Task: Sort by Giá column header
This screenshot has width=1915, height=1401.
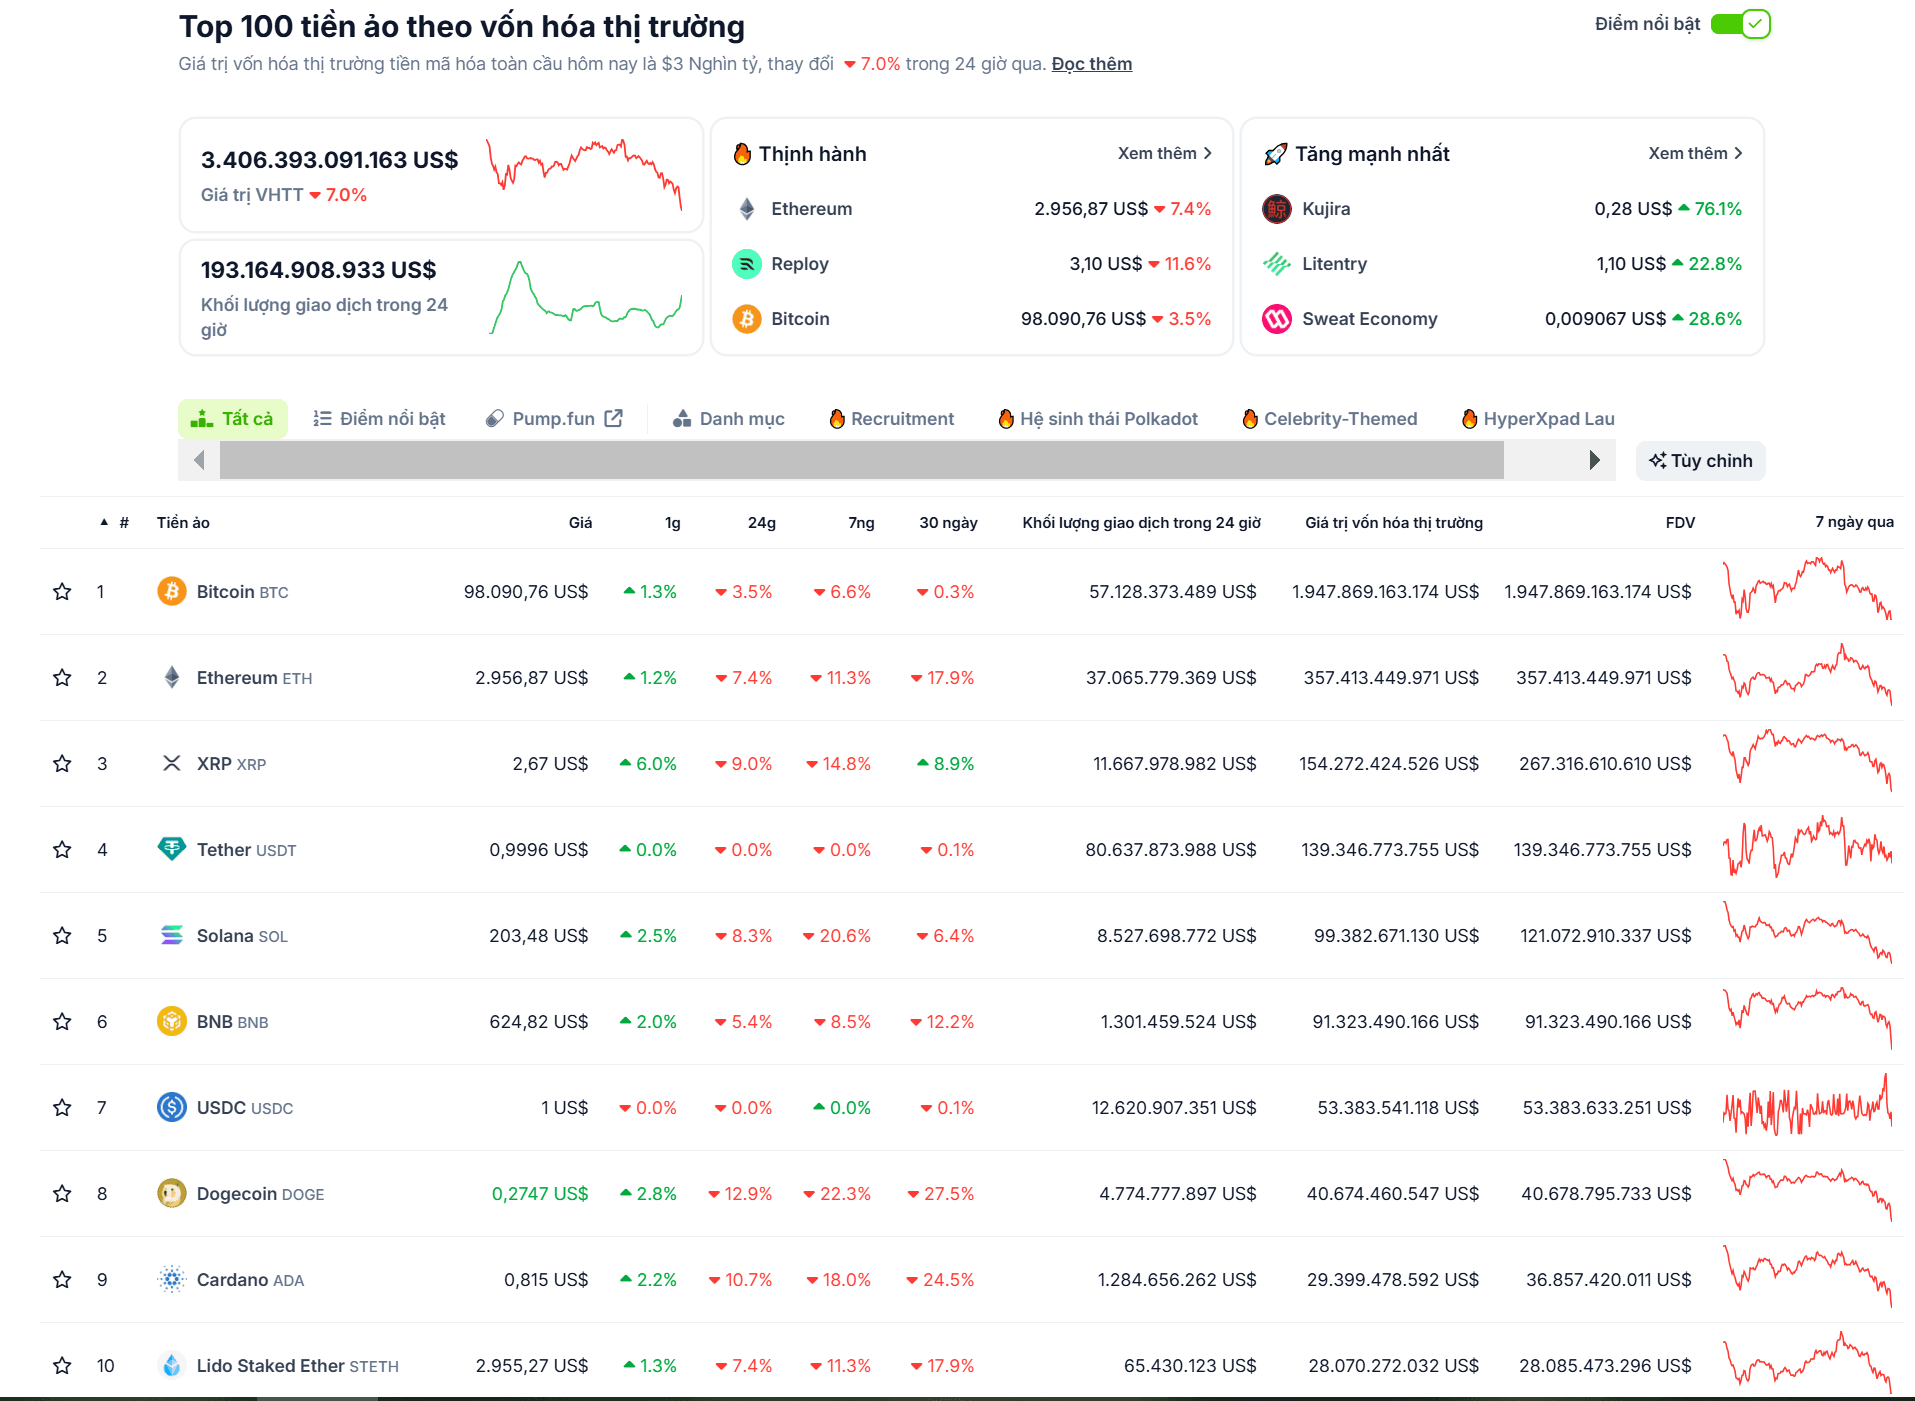Action: tap(580, 522)
